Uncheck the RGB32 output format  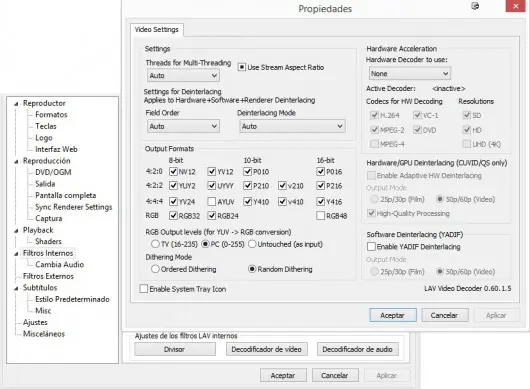coord(173,215)
